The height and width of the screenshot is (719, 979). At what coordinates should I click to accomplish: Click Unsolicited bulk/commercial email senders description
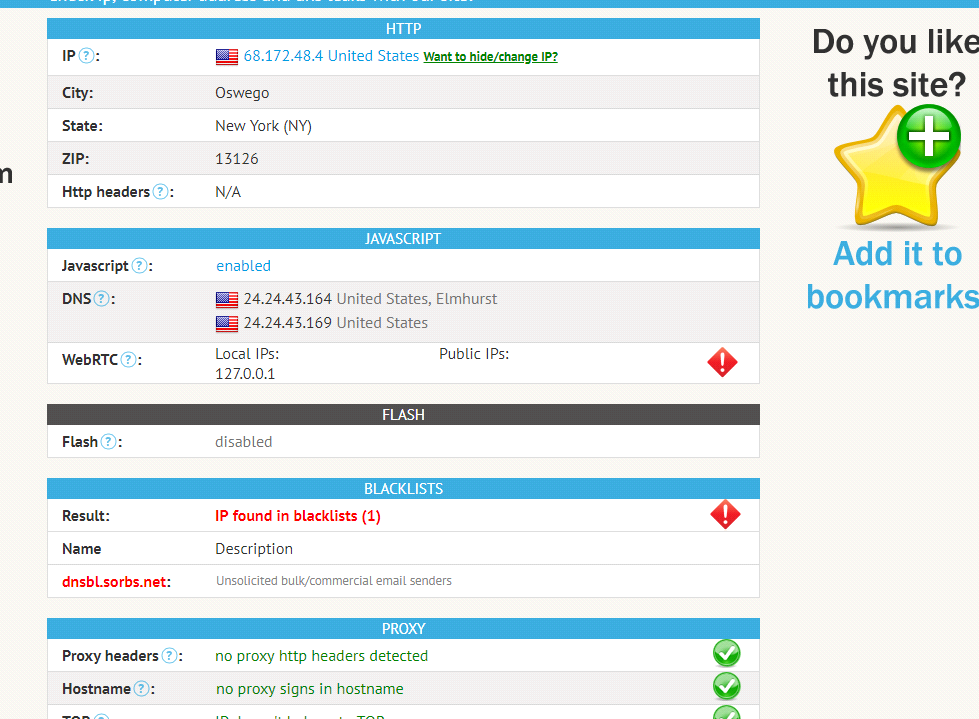[333, 581]
